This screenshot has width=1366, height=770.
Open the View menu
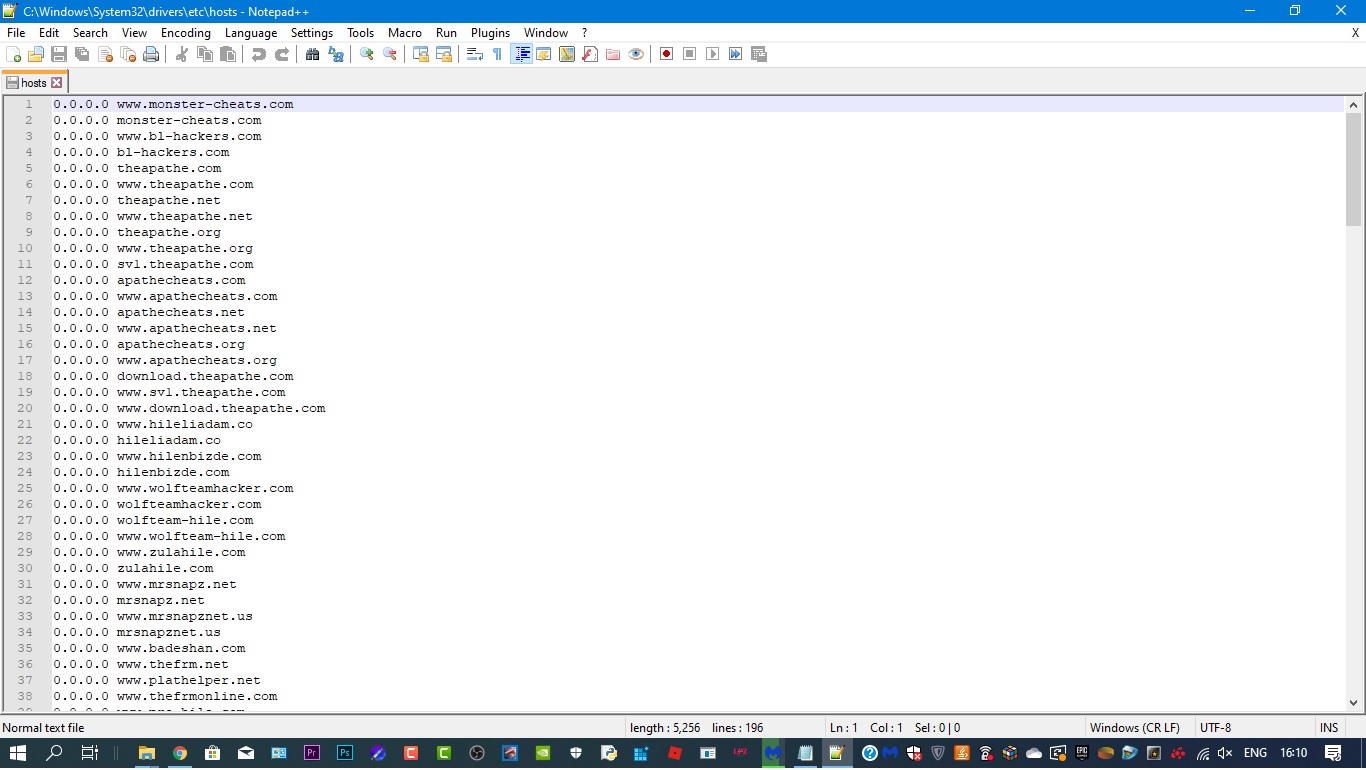point(134,33)
